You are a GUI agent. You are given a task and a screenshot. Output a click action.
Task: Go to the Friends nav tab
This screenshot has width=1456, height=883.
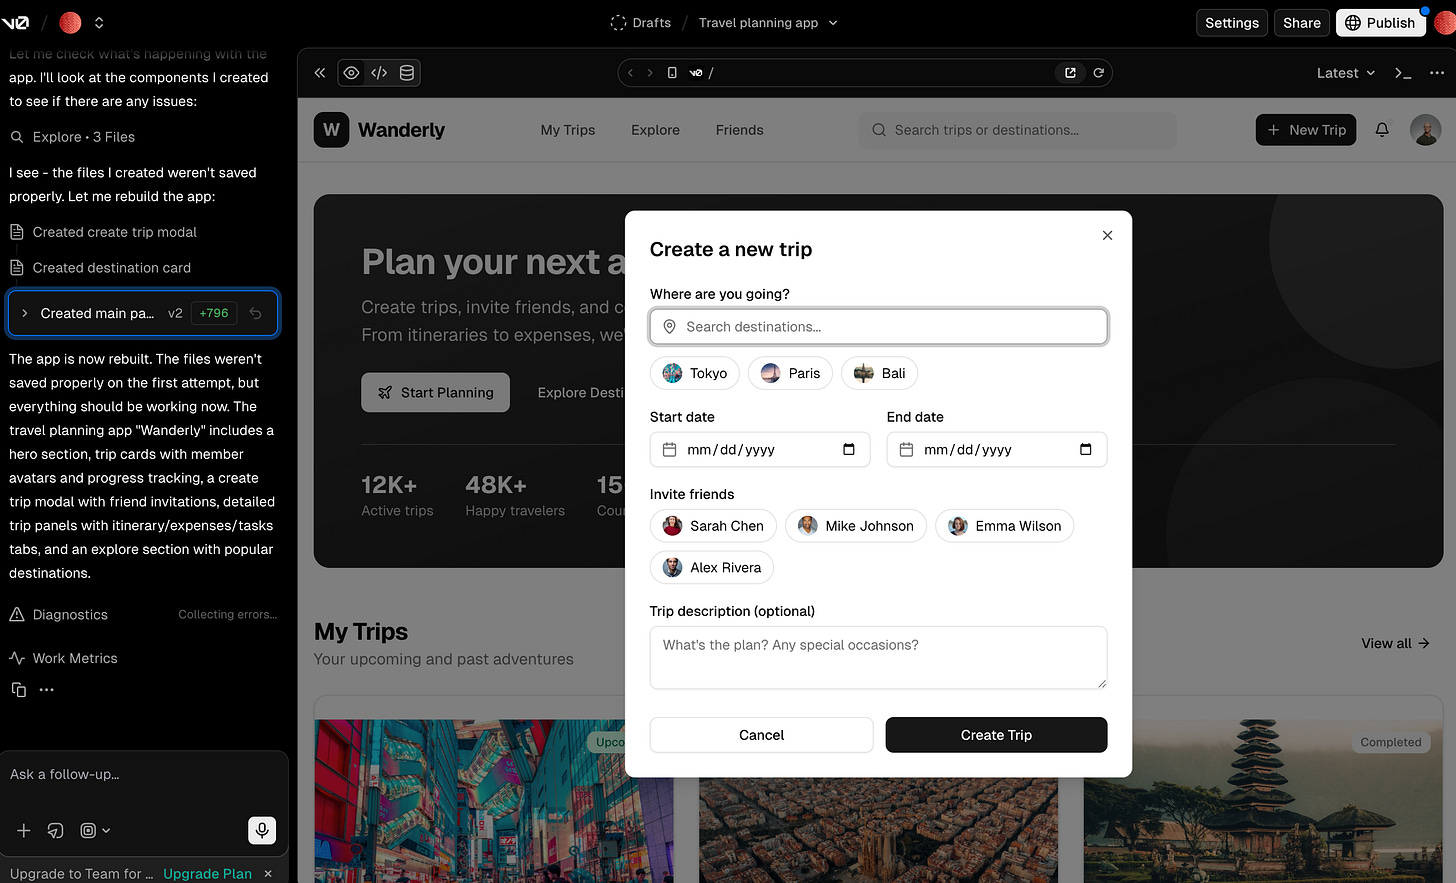point(739,130)
